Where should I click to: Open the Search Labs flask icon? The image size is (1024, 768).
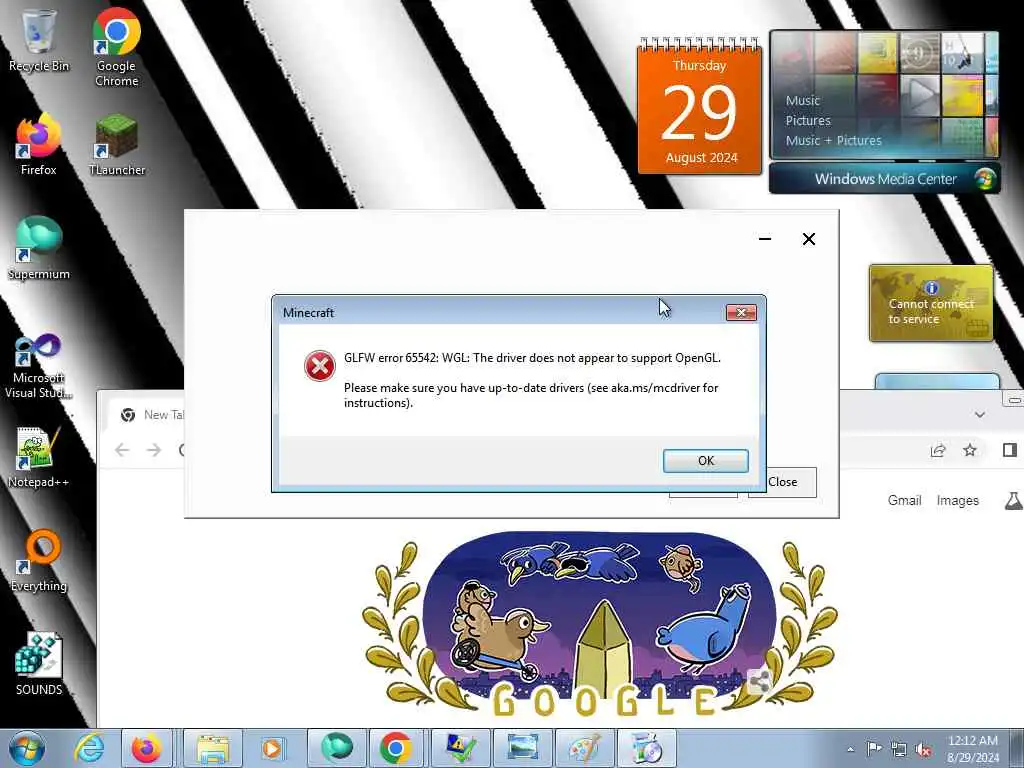1013,501
